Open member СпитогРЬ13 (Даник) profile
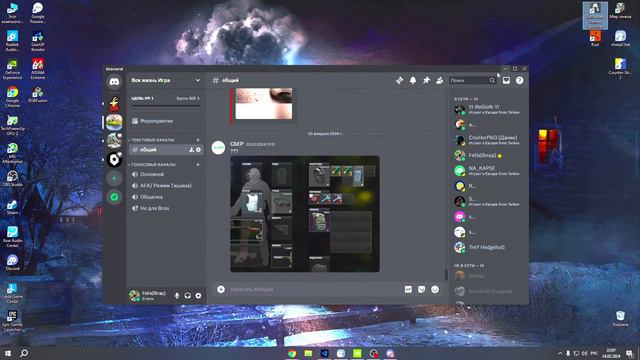The image size is (640, 360). 489,140
